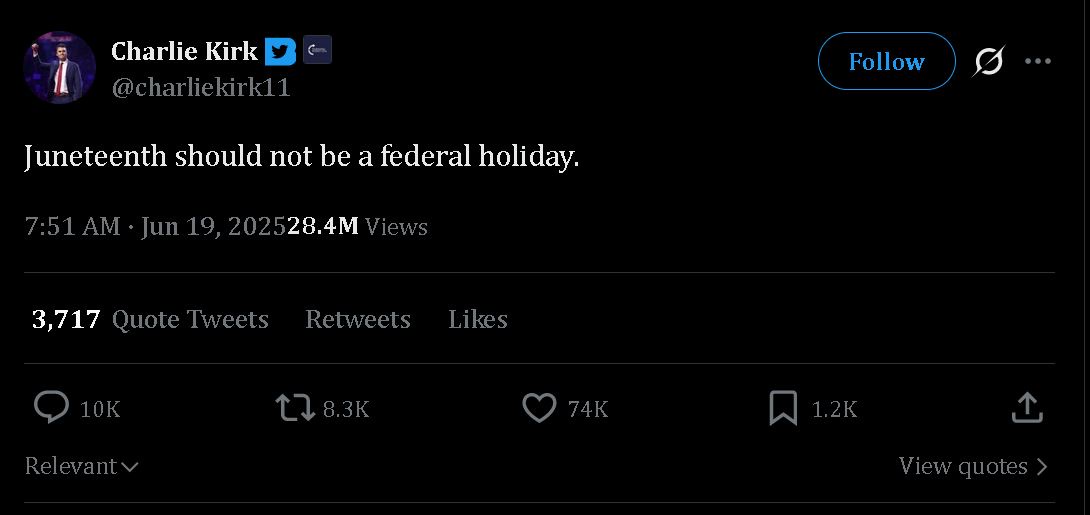Open the Quote Tweets tab
The image size is (1090, 515).
click(x=150, y=319)
